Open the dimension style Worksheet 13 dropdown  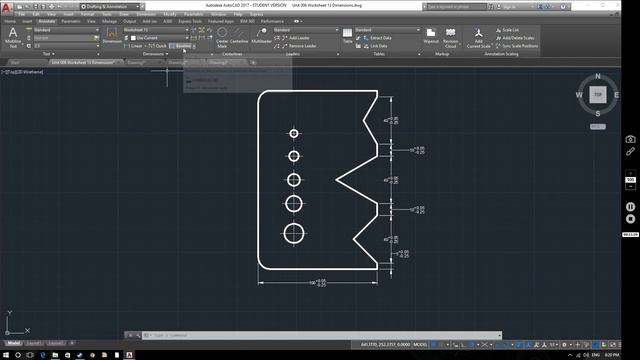coord(156,30)
